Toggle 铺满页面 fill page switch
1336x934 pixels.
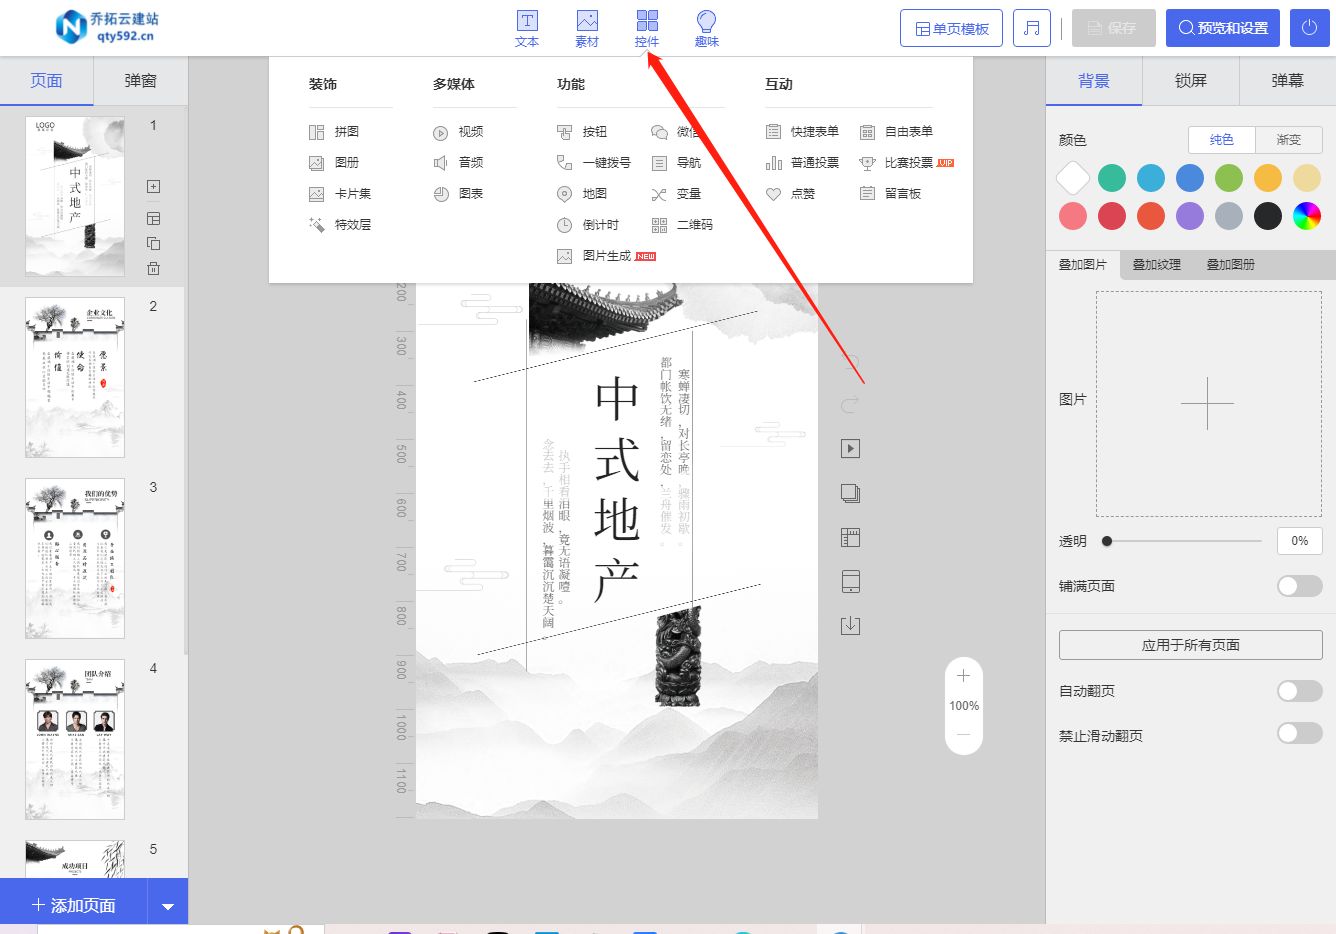(1300, 586)
